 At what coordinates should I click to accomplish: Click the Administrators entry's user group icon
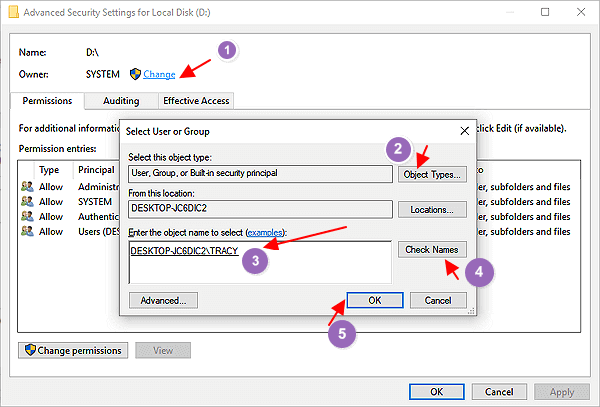click(25, 186)
